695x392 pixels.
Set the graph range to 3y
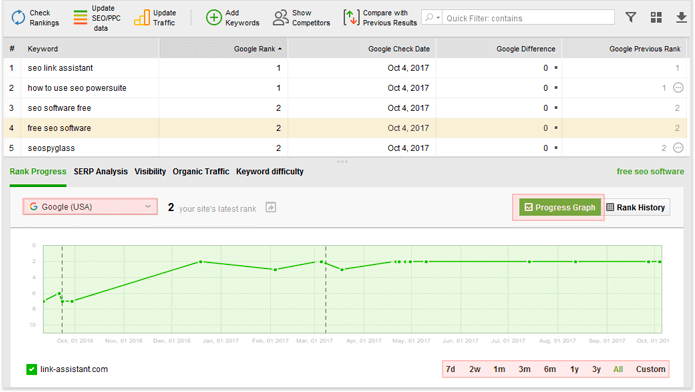point(596,369)
